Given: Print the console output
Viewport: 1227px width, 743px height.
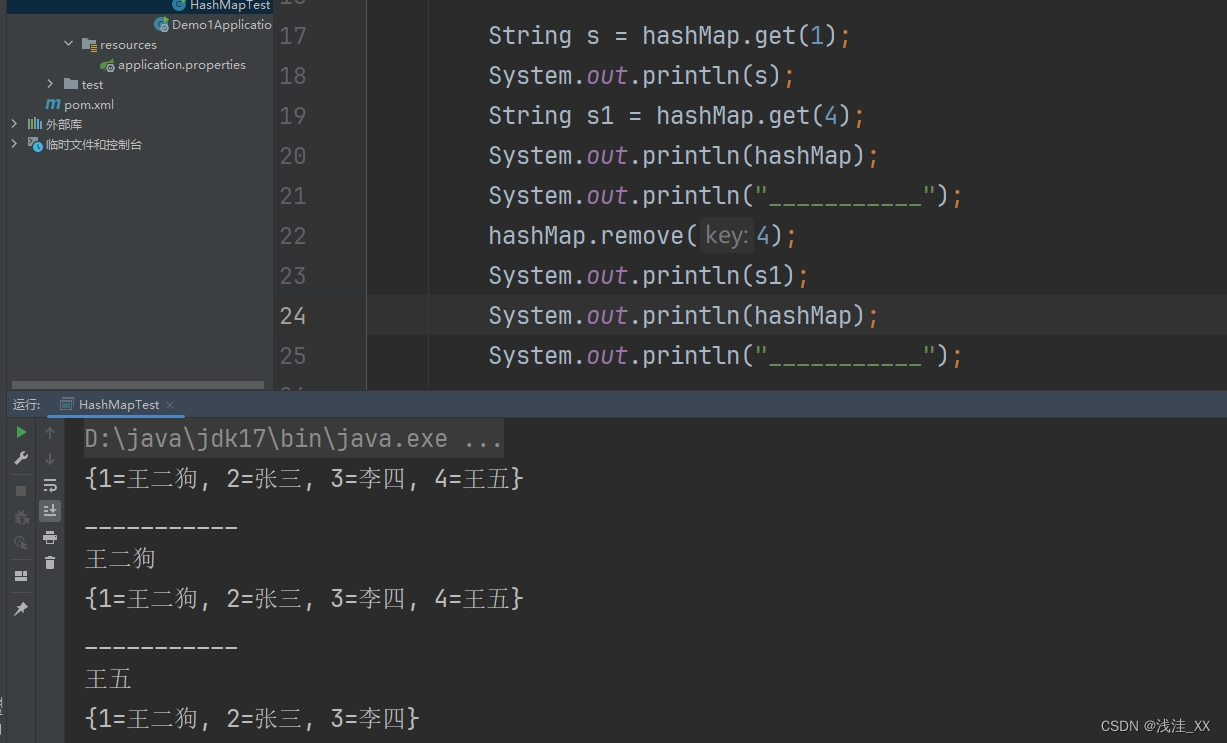Looking at the screenshot, I should coord(50,538).
